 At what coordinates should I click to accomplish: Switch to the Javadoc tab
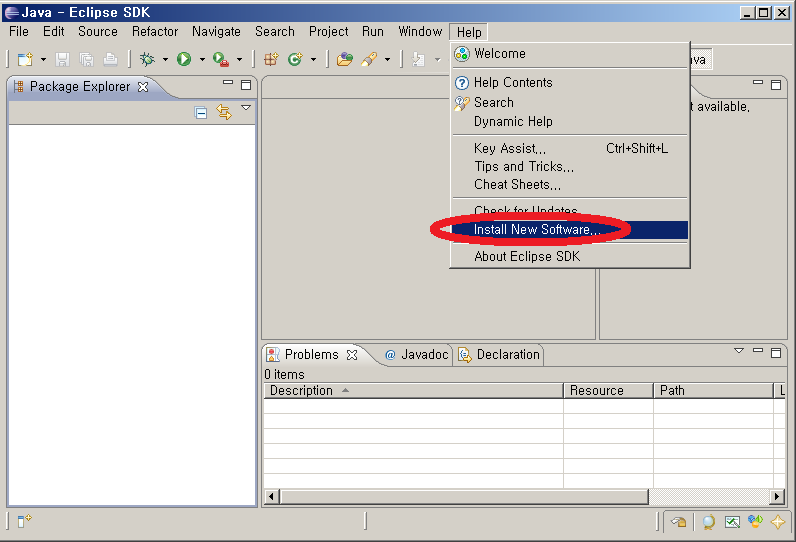[x=416, y=354]
